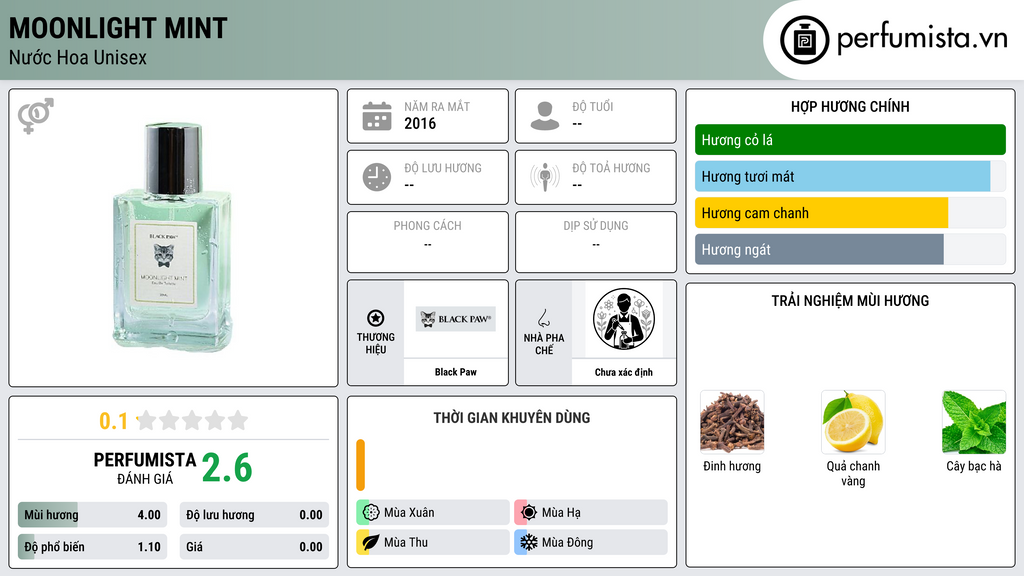Click the person icon beside Độ tuổi

tap(545, 116)
